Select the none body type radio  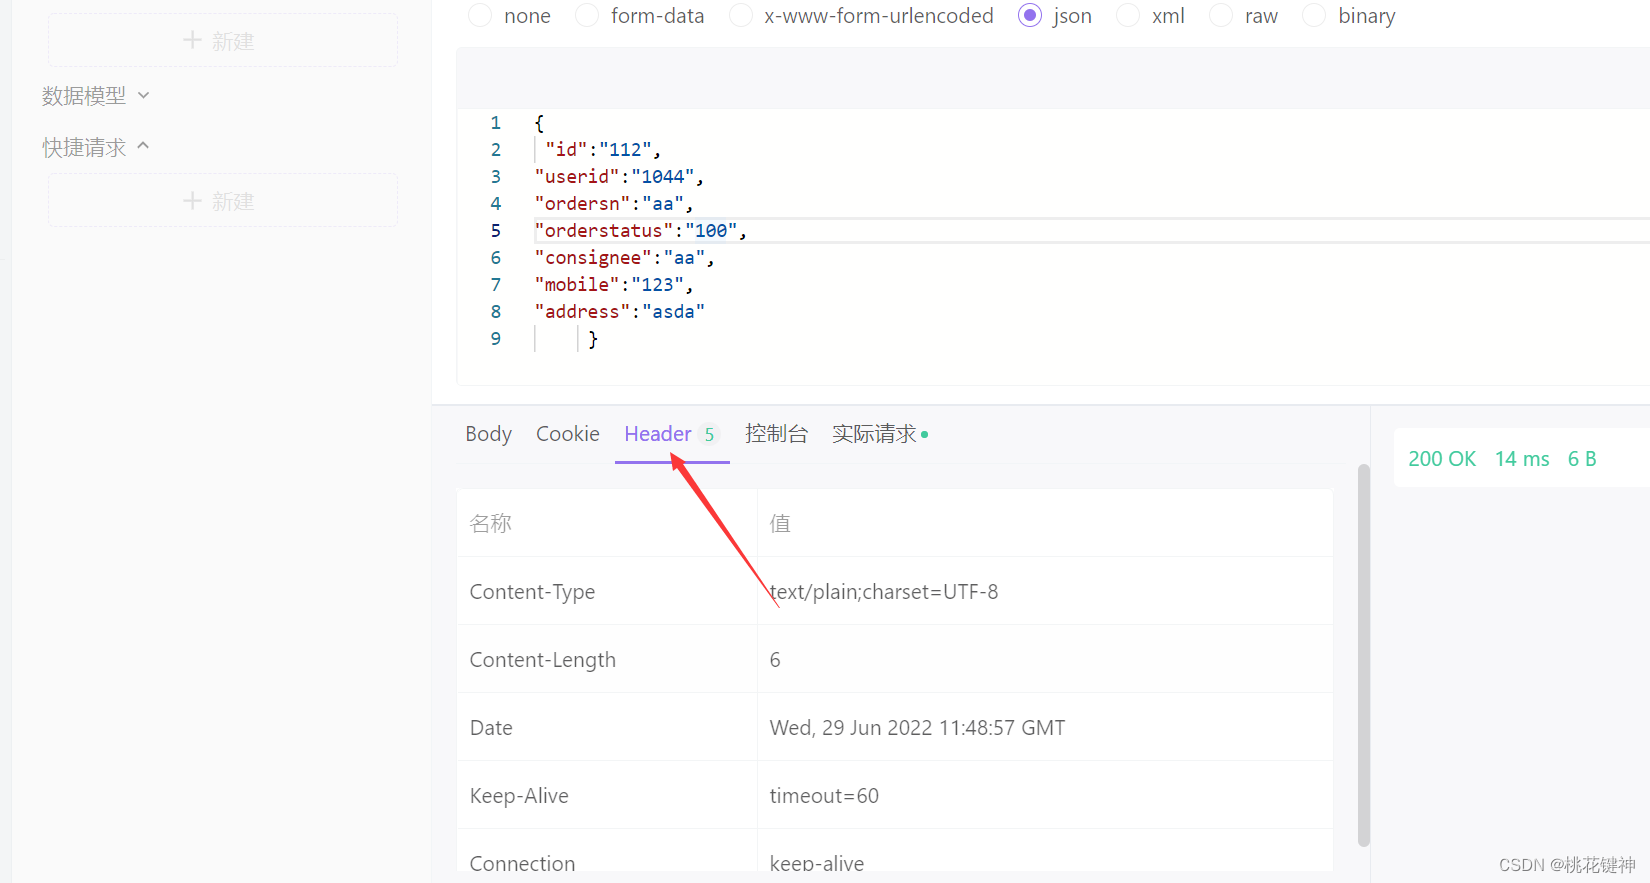(480, 16)
